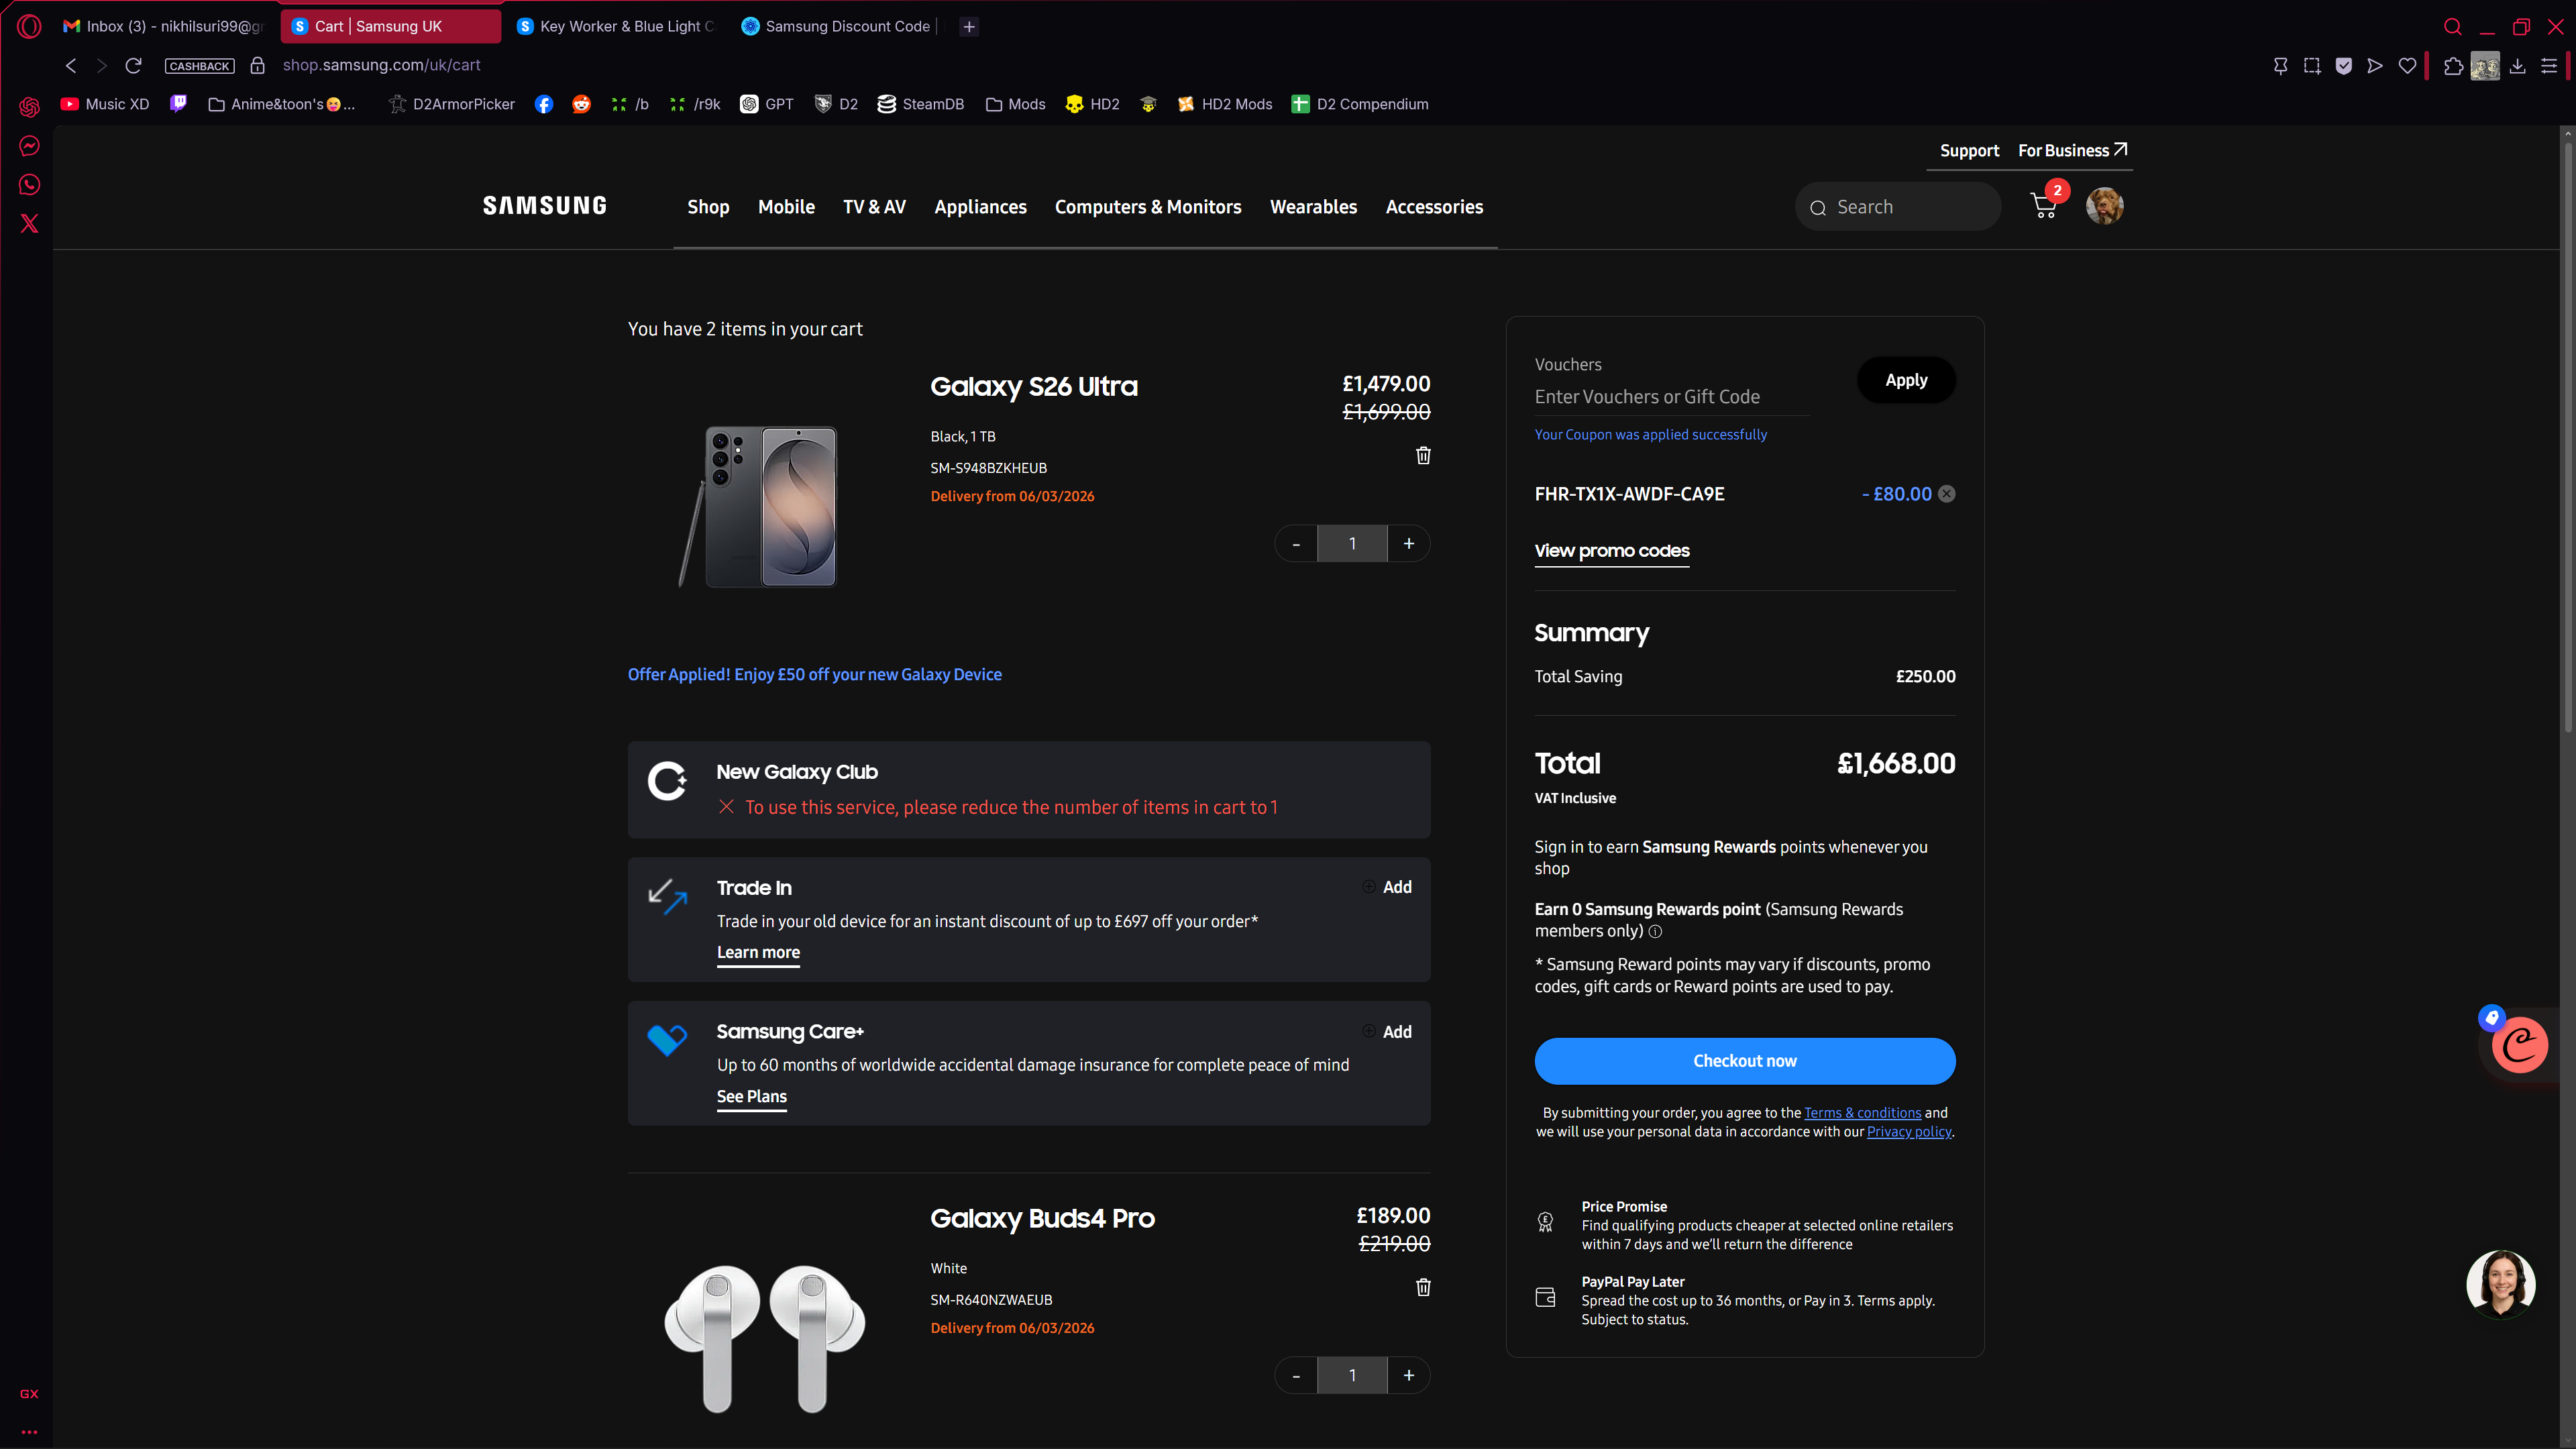Decrease Galaxy Buds4 Pro quantity

(1296, 1376)
